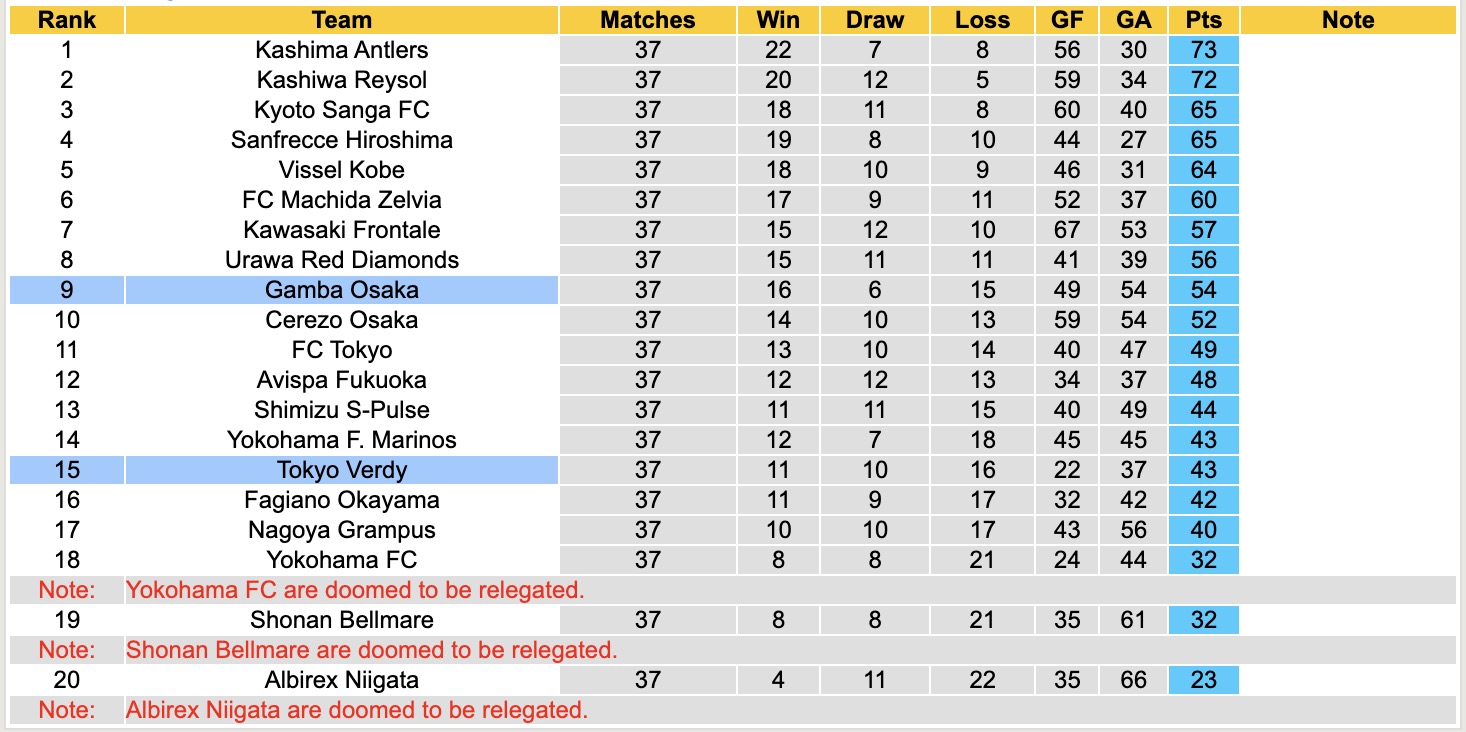1466x732 pixels.
Task: Sort by the Win column header
Action: [777, 20]
